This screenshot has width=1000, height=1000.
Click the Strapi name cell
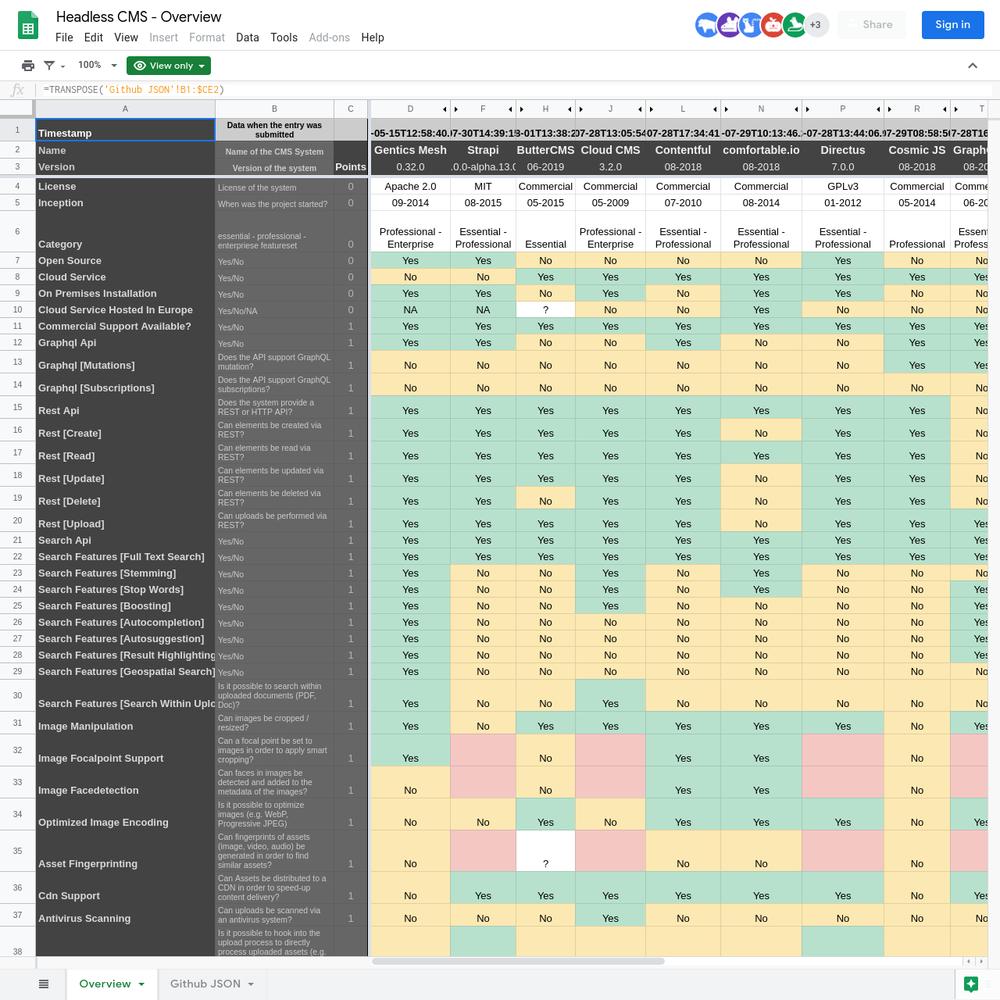(483, 150)
